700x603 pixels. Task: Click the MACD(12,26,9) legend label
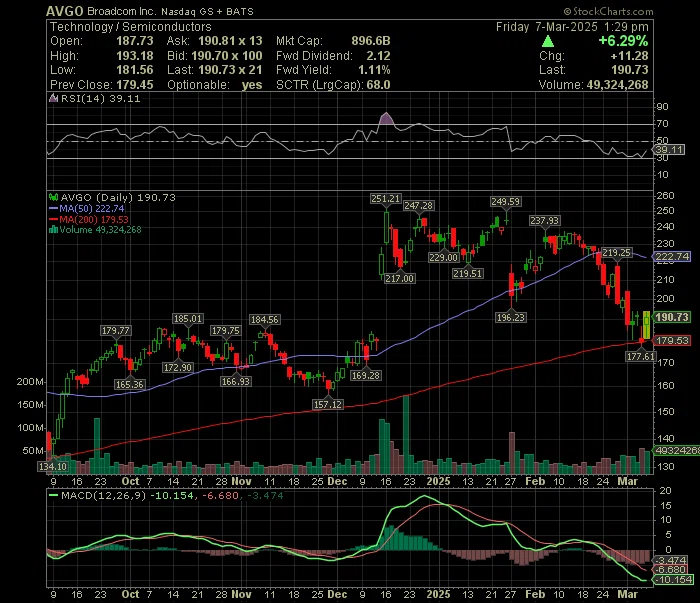pos(103,495)
